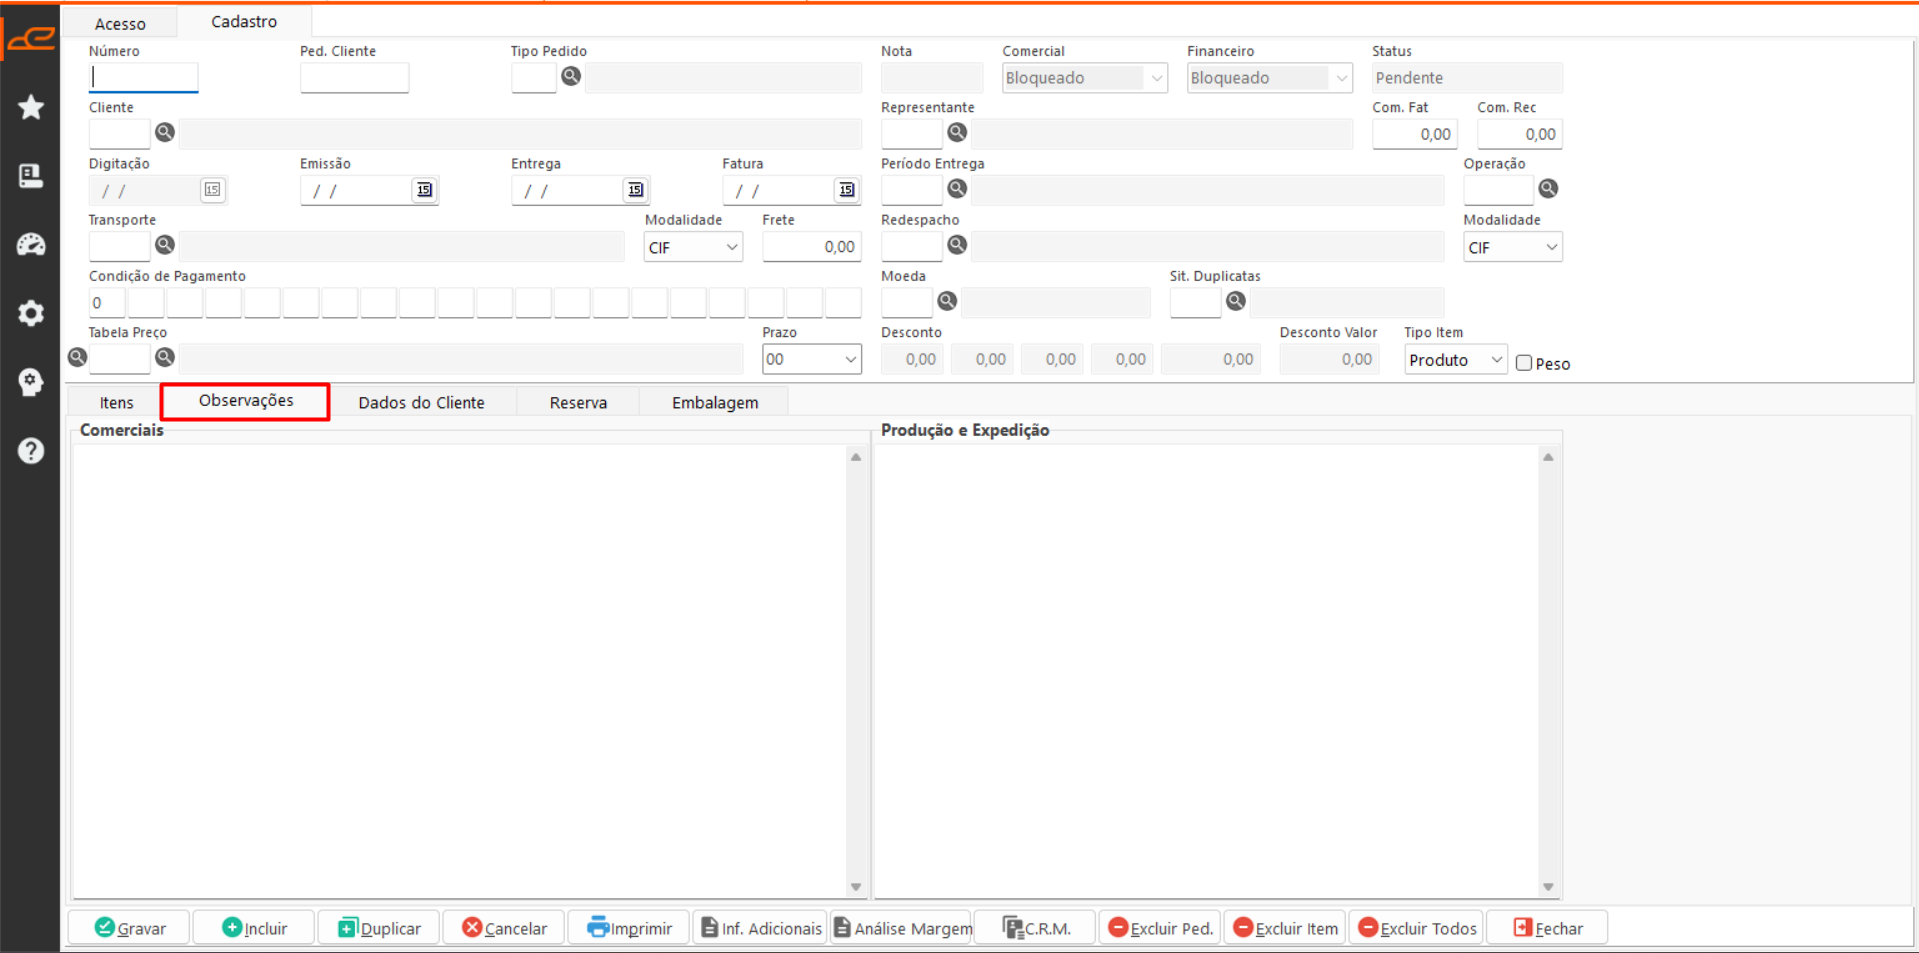1919x953 pixels.
Task: Expand the Prazo dropdown
Action: (812, 360)
